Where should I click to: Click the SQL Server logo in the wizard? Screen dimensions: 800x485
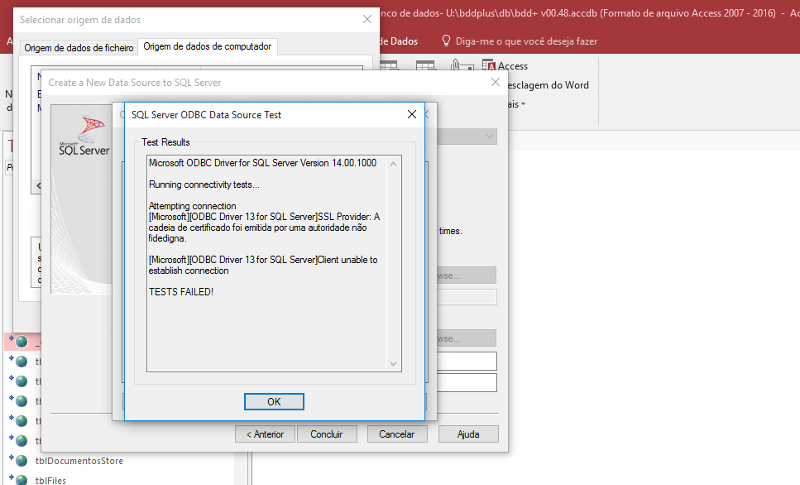84,136
